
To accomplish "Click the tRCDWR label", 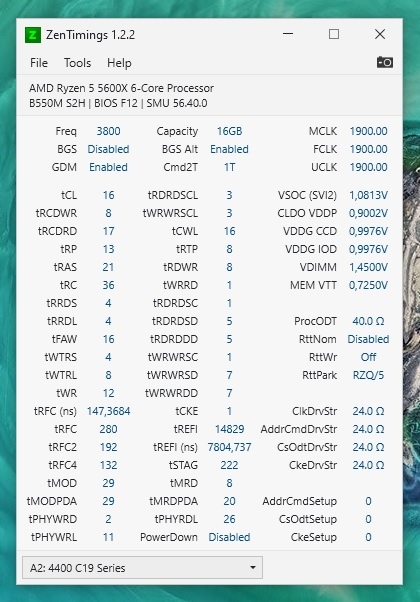I will tap(56, 213).
